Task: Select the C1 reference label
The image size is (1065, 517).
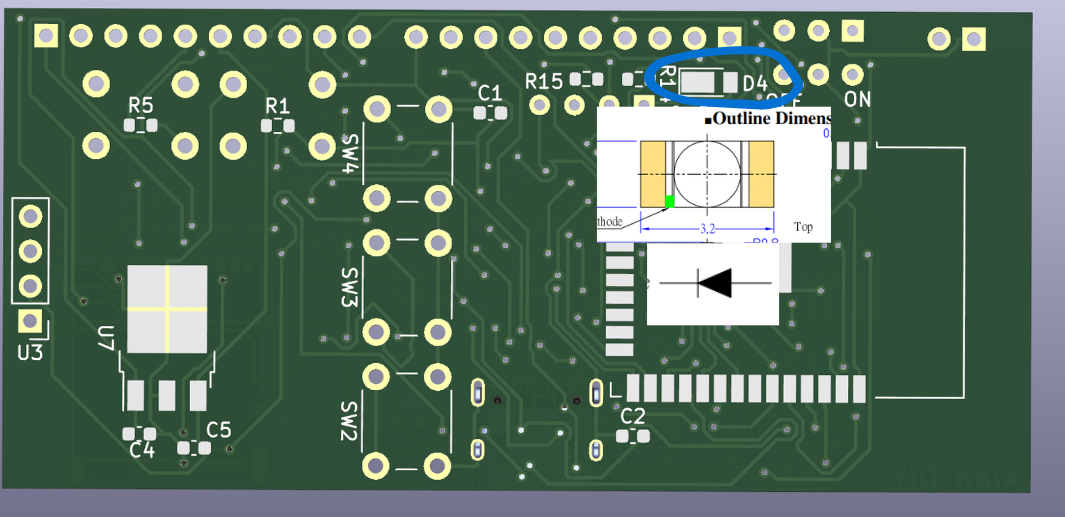Action: (490, 92)
